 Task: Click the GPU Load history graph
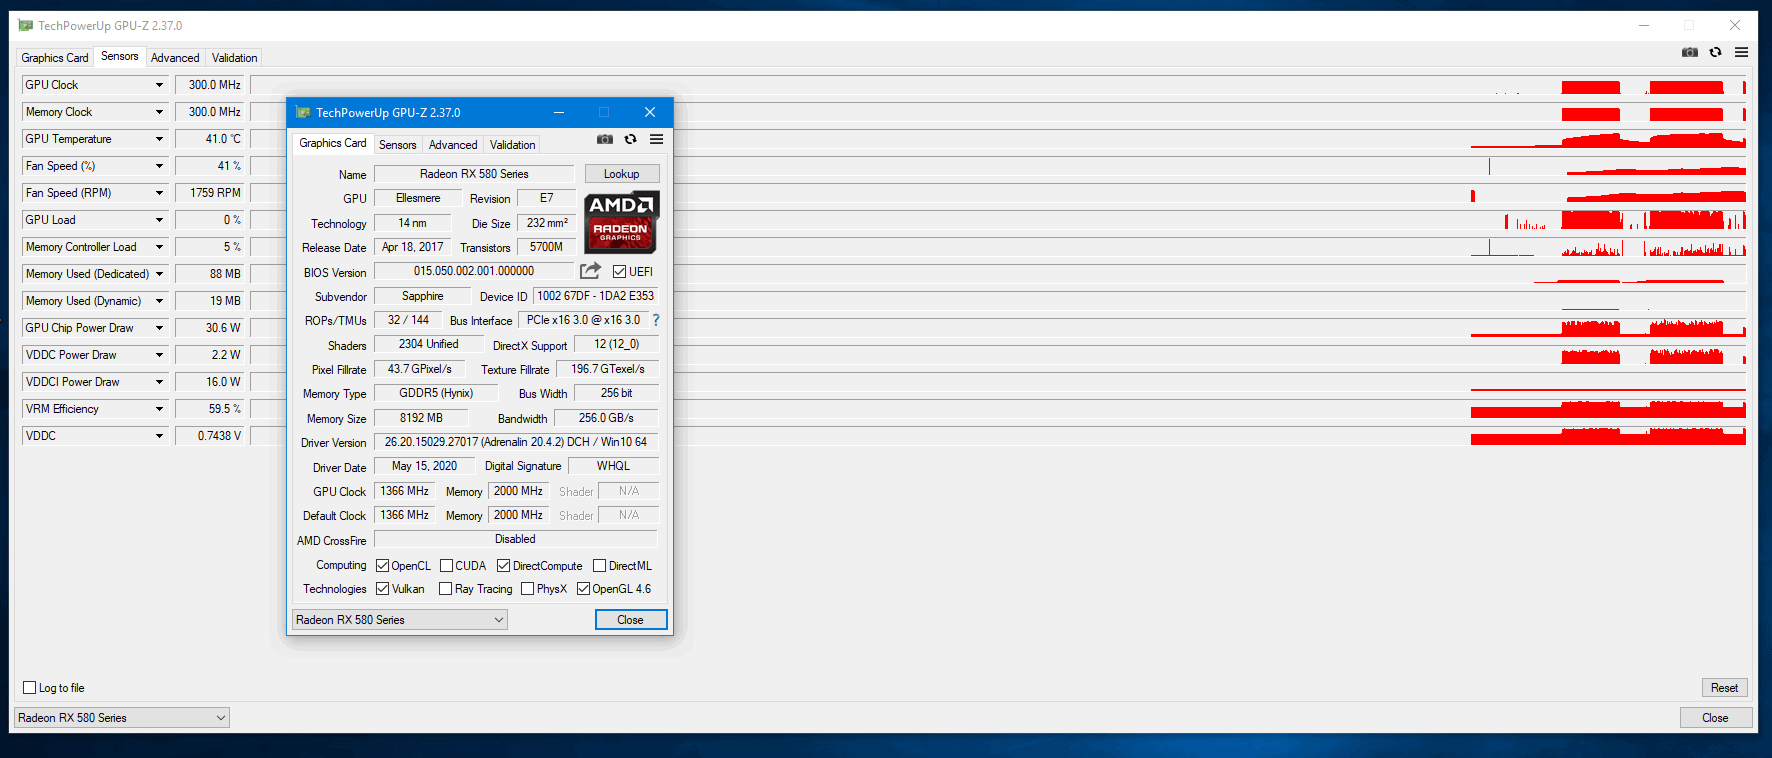pyautogui.click(x=998, y=220)
